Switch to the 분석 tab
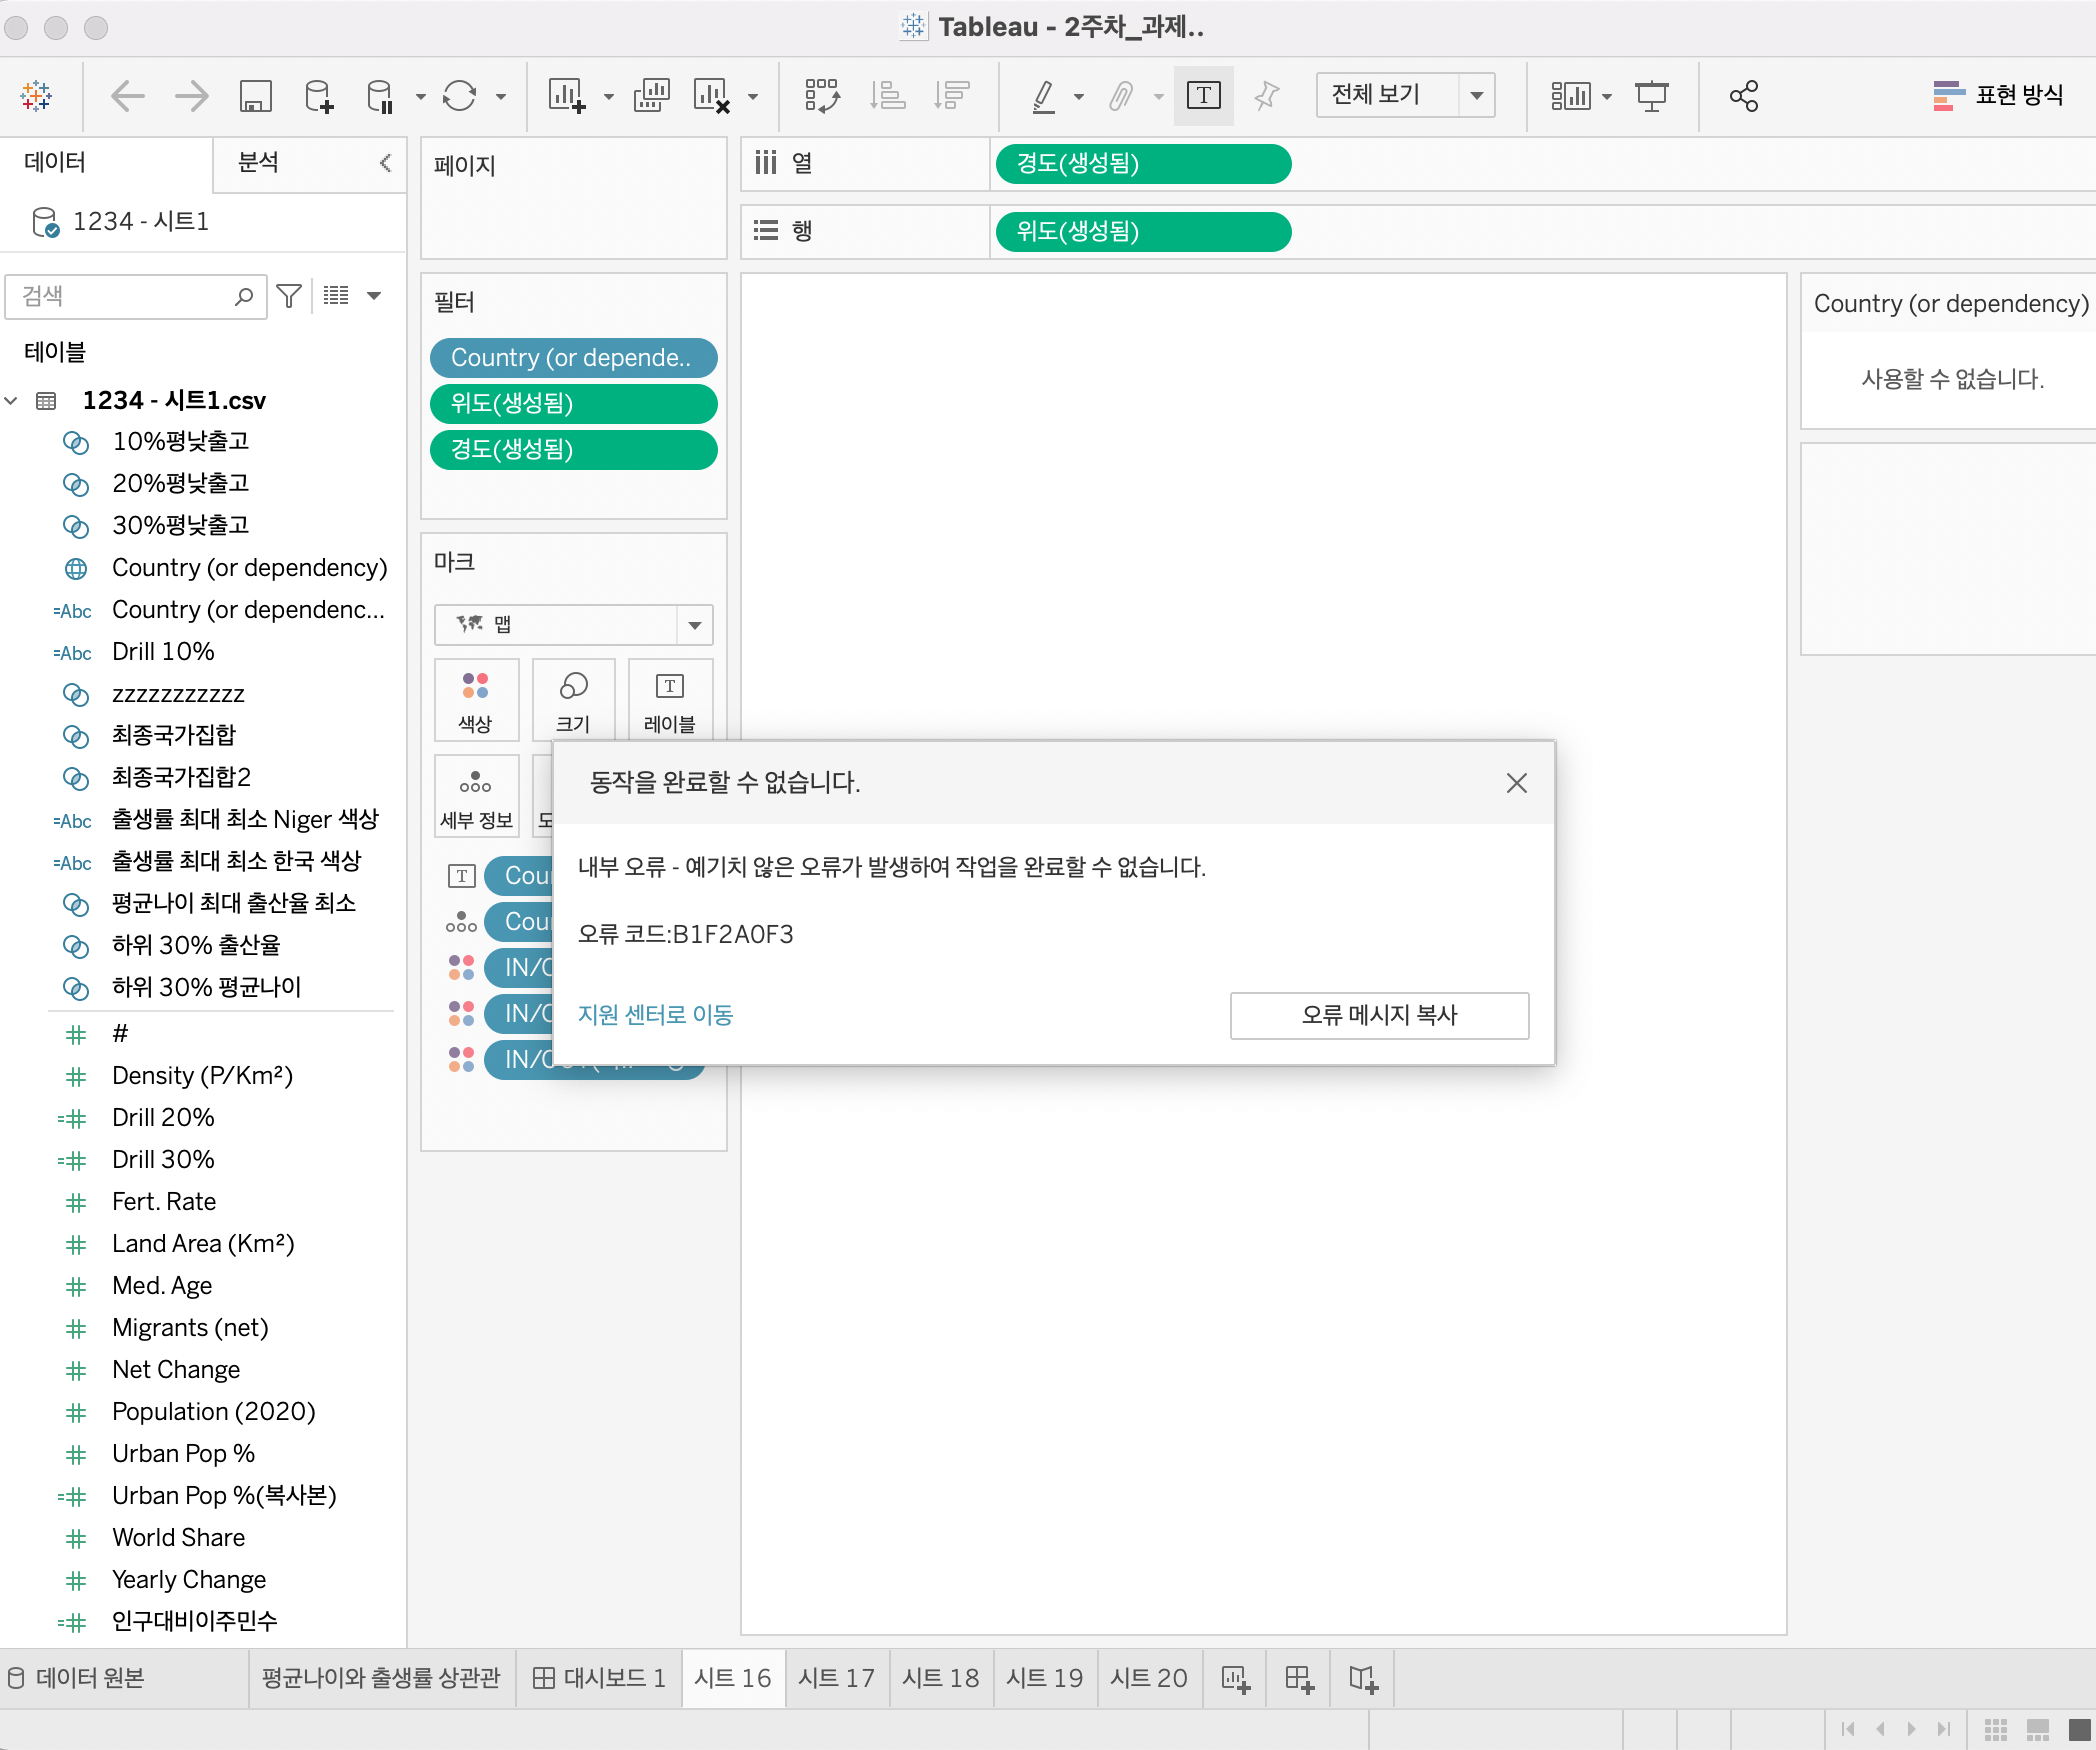Viewport: 2096px width, 1750px height. click(258, 163)
